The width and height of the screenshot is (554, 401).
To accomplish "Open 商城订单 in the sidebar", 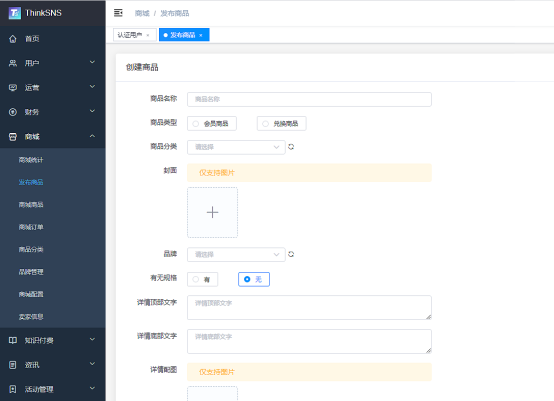I will (x=31, y=227).
